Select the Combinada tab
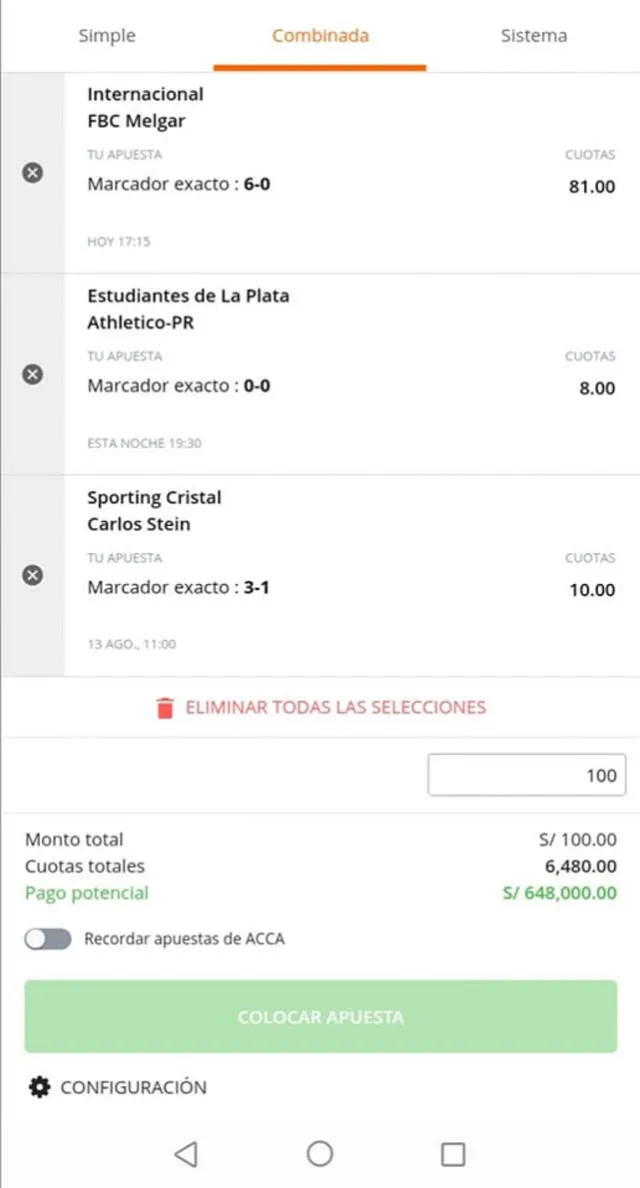Screen dimensions: 640x1188 [x=320, y=35]
